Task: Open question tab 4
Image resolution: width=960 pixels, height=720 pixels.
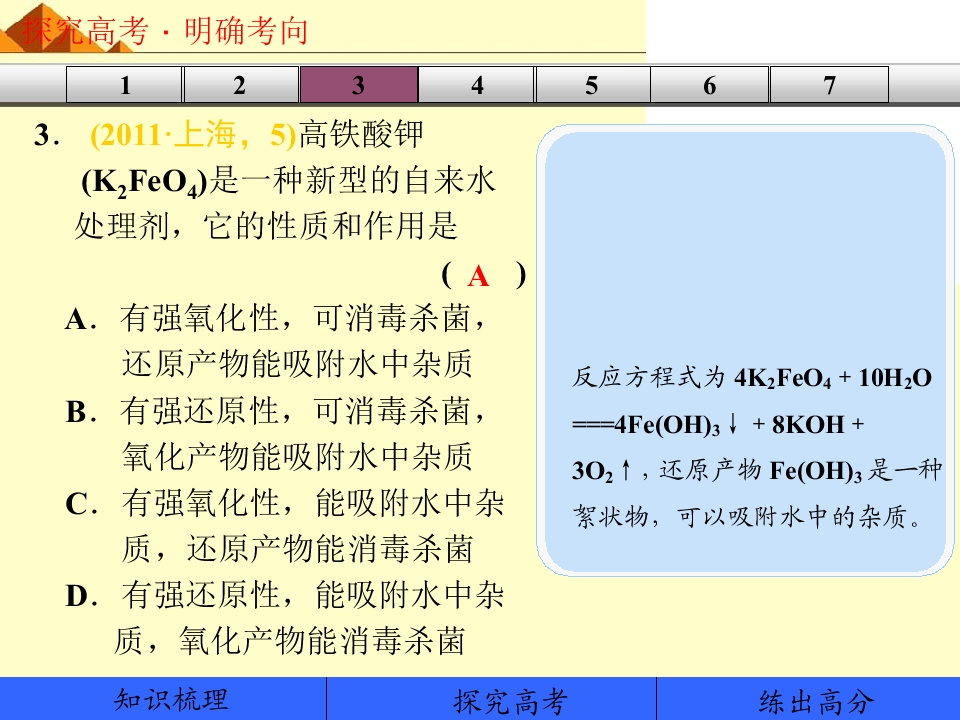Action: click(476, 84)
